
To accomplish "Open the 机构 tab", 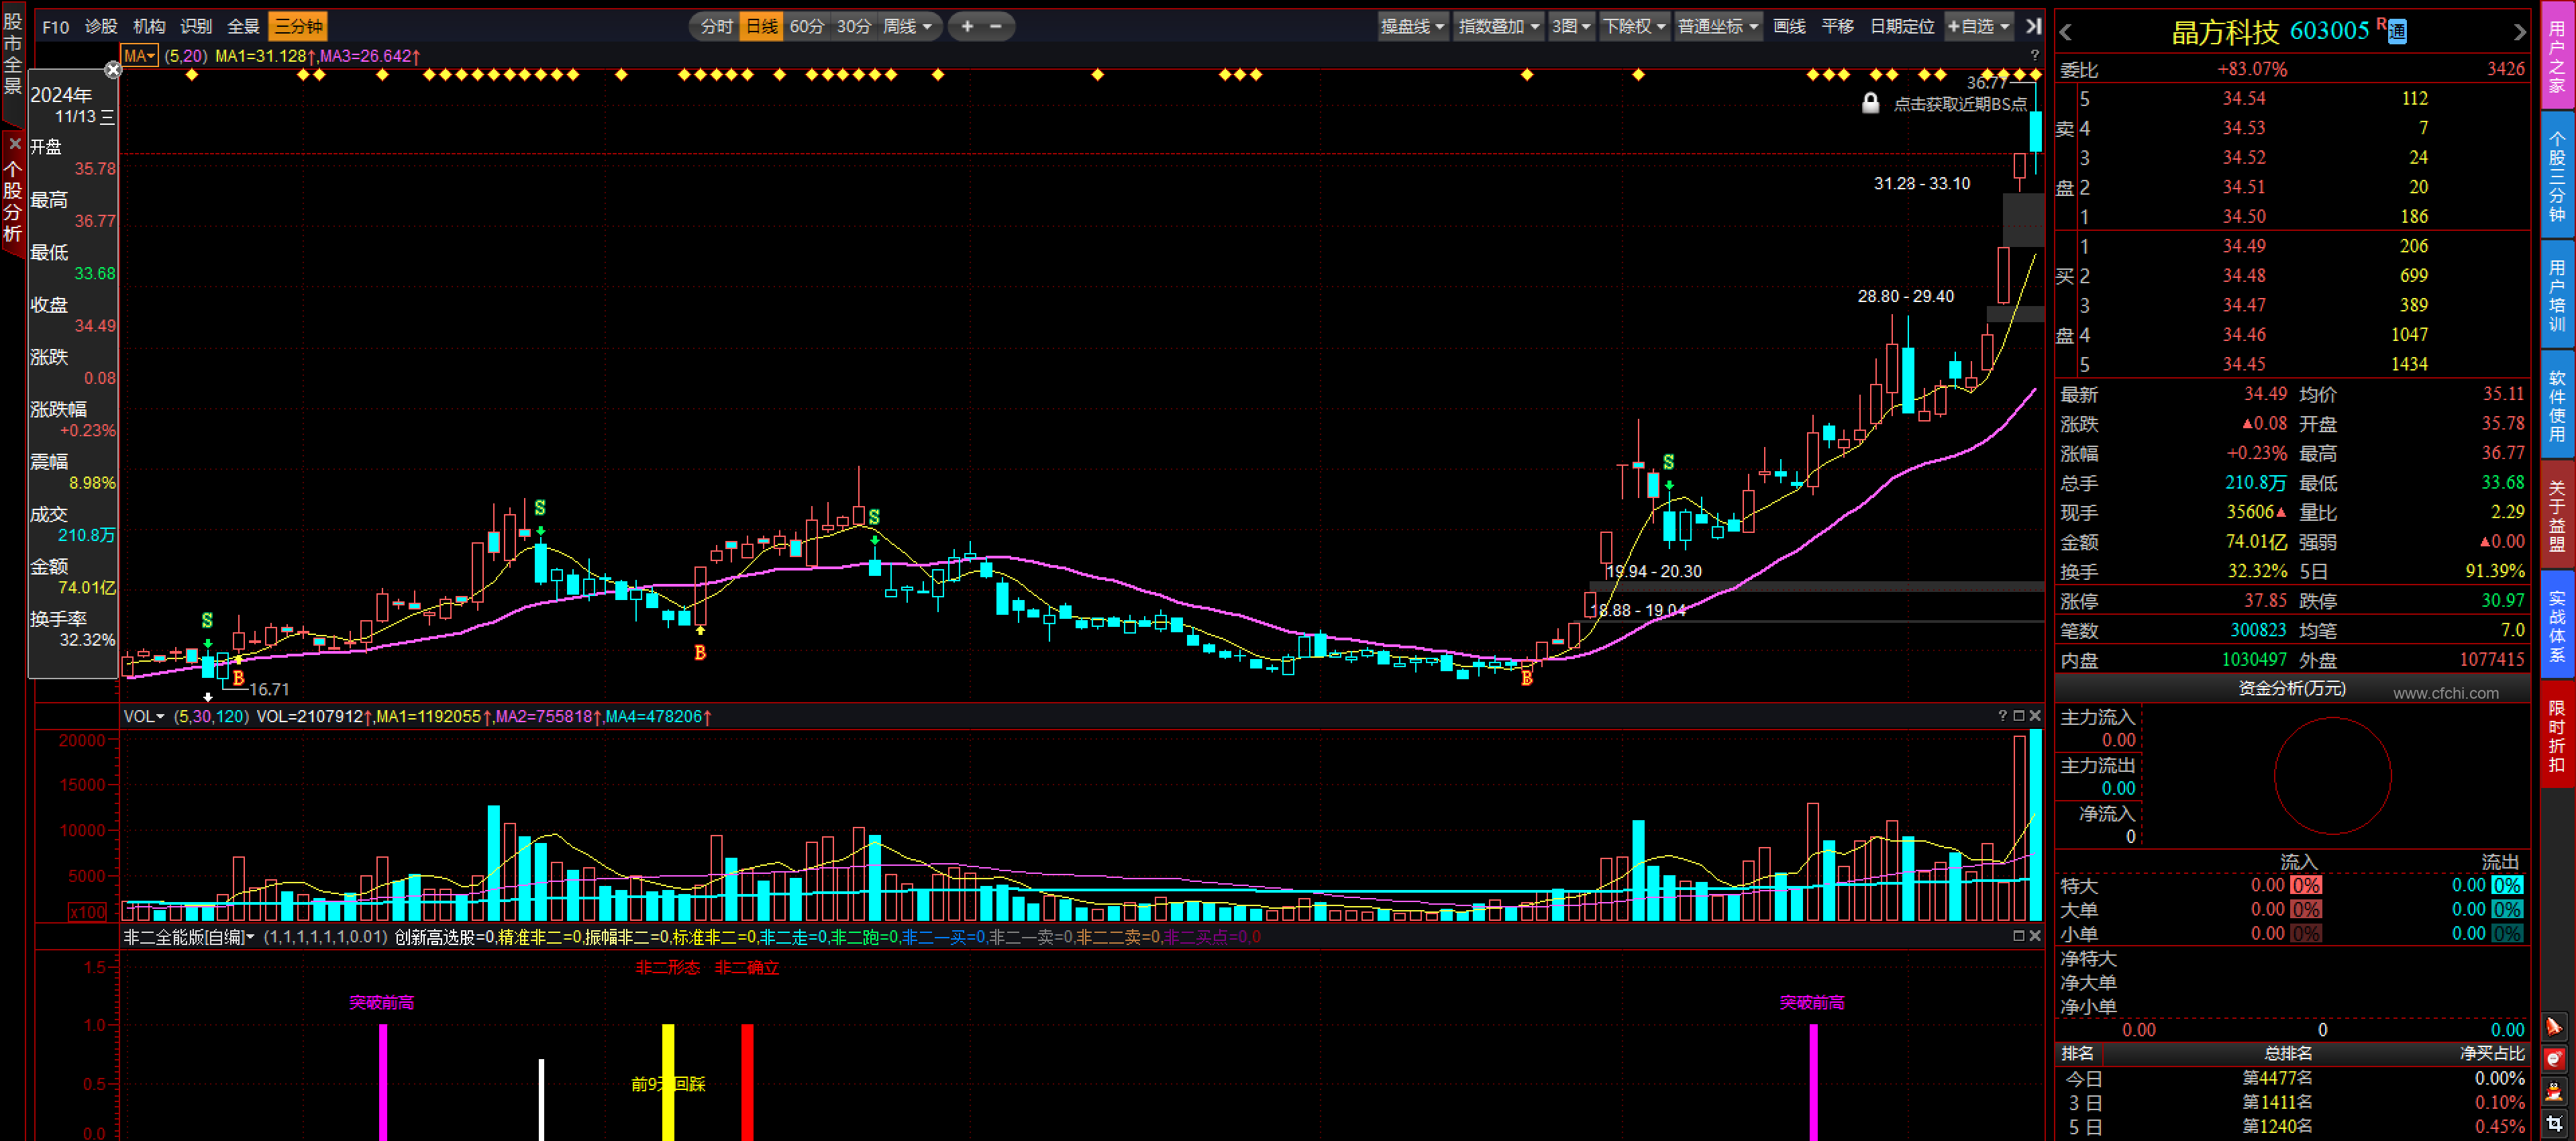I will coord(149,27).
